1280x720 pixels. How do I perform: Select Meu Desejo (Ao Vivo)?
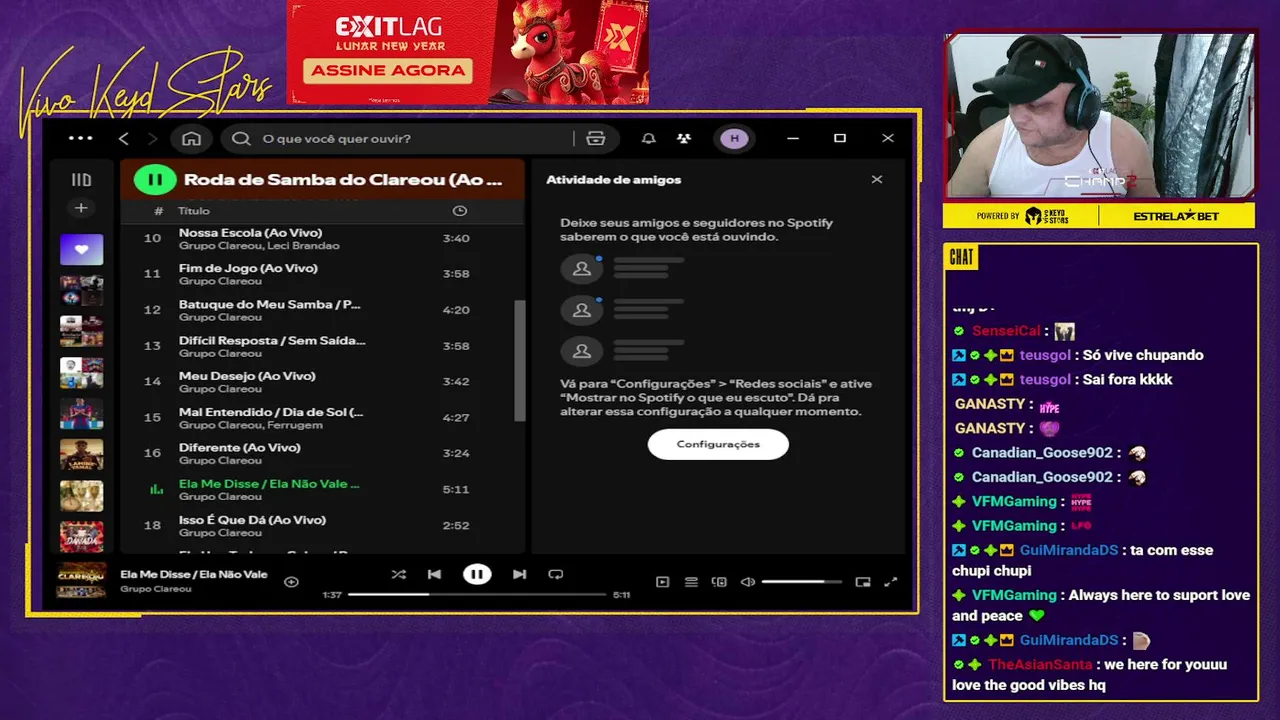pos(322,381)
